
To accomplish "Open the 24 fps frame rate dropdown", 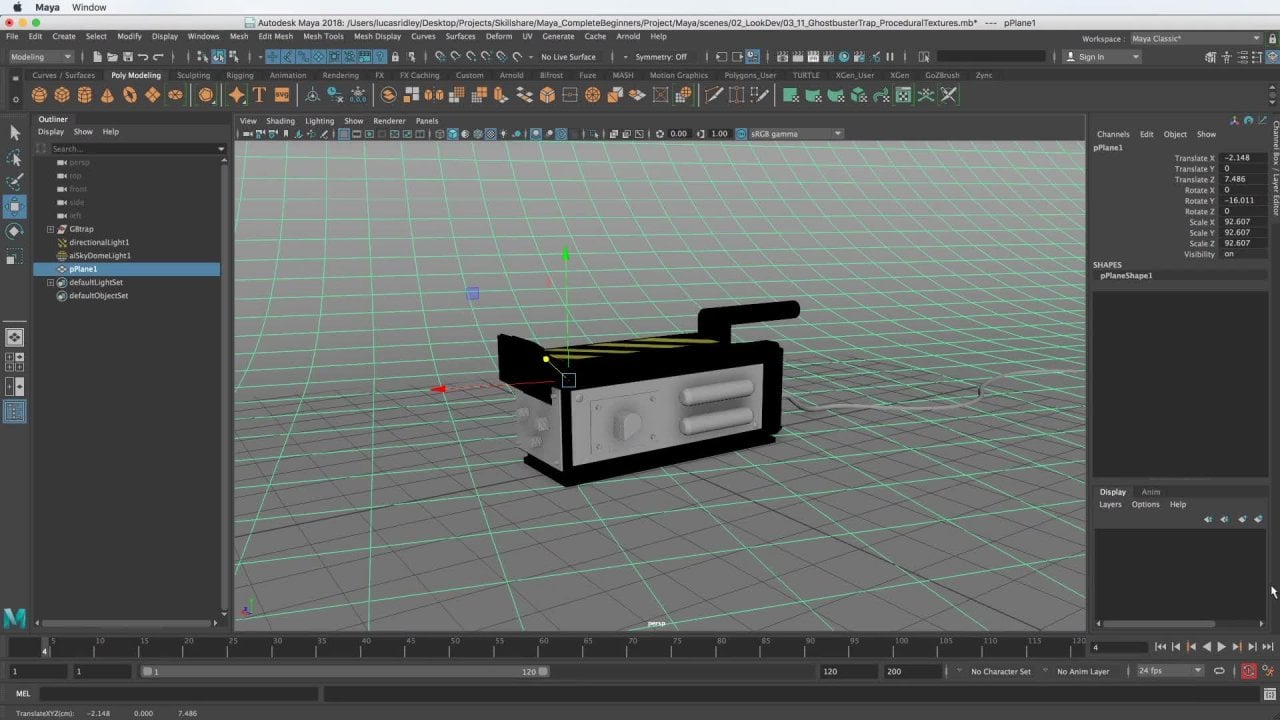I will click(x=1169, y=671).
